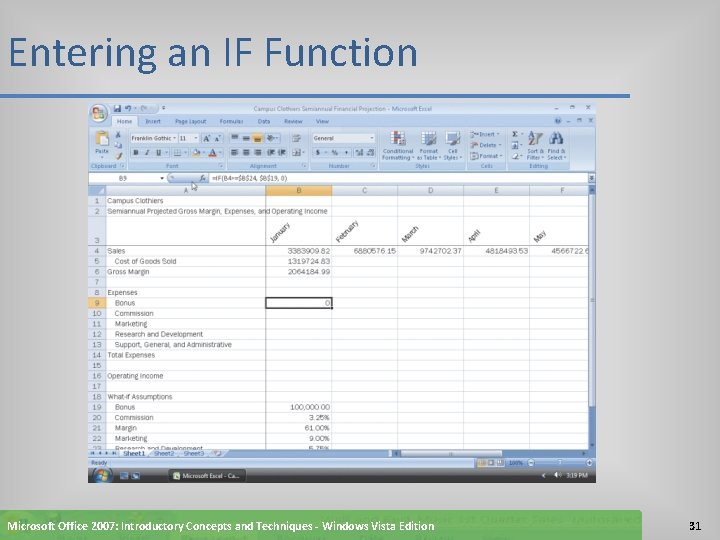Viewport: 720px width, 540px height.
Task: Open the Format as Table gallery
Action: [428, 146]
